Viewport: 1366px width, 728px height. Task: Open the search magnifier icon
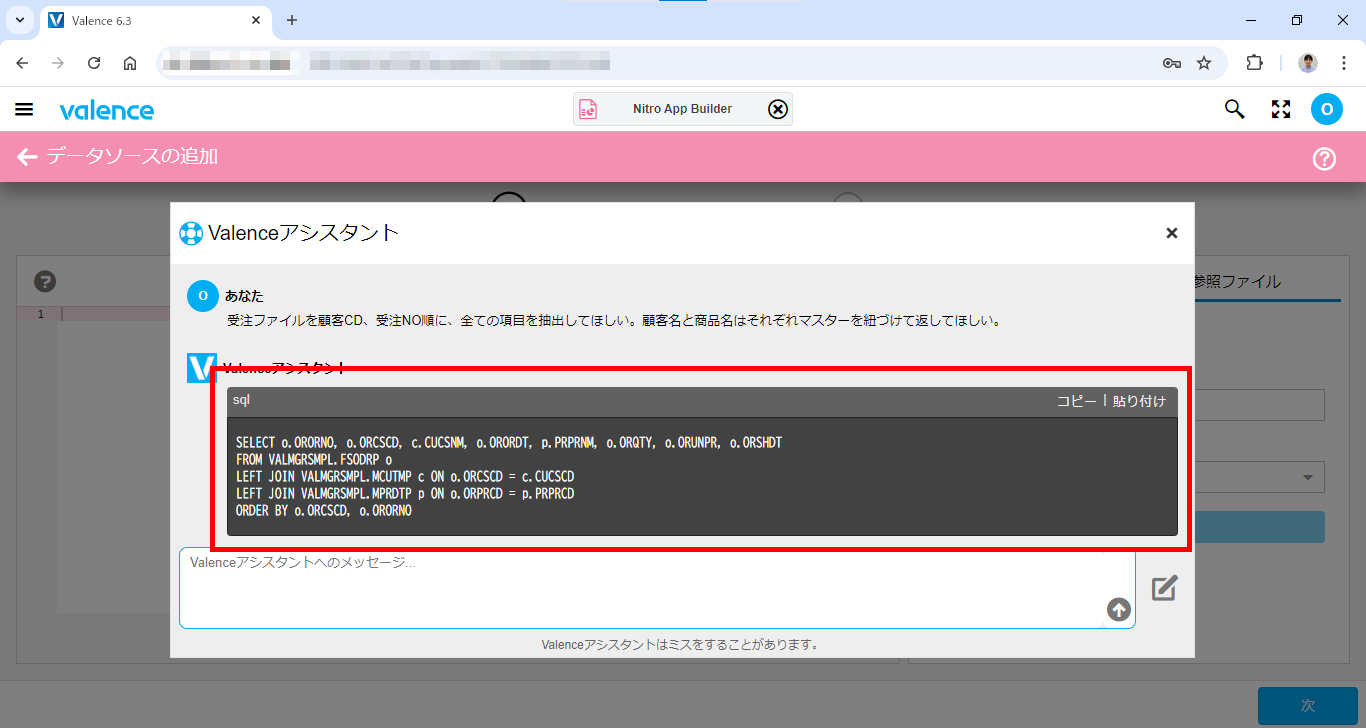(1235, 109)
